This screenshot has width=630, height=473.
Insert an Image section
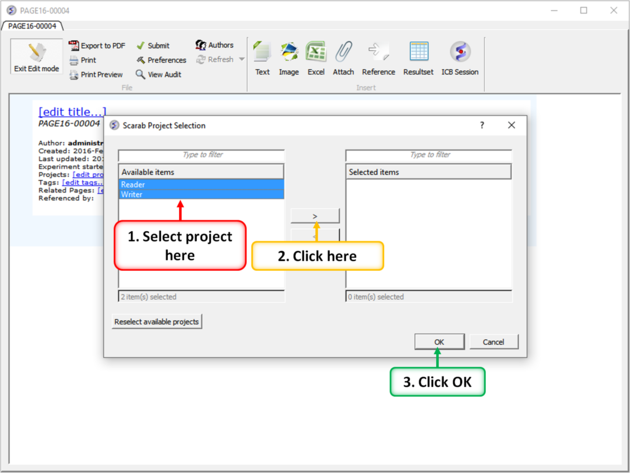pyautogui.click(x=289, y=53)
